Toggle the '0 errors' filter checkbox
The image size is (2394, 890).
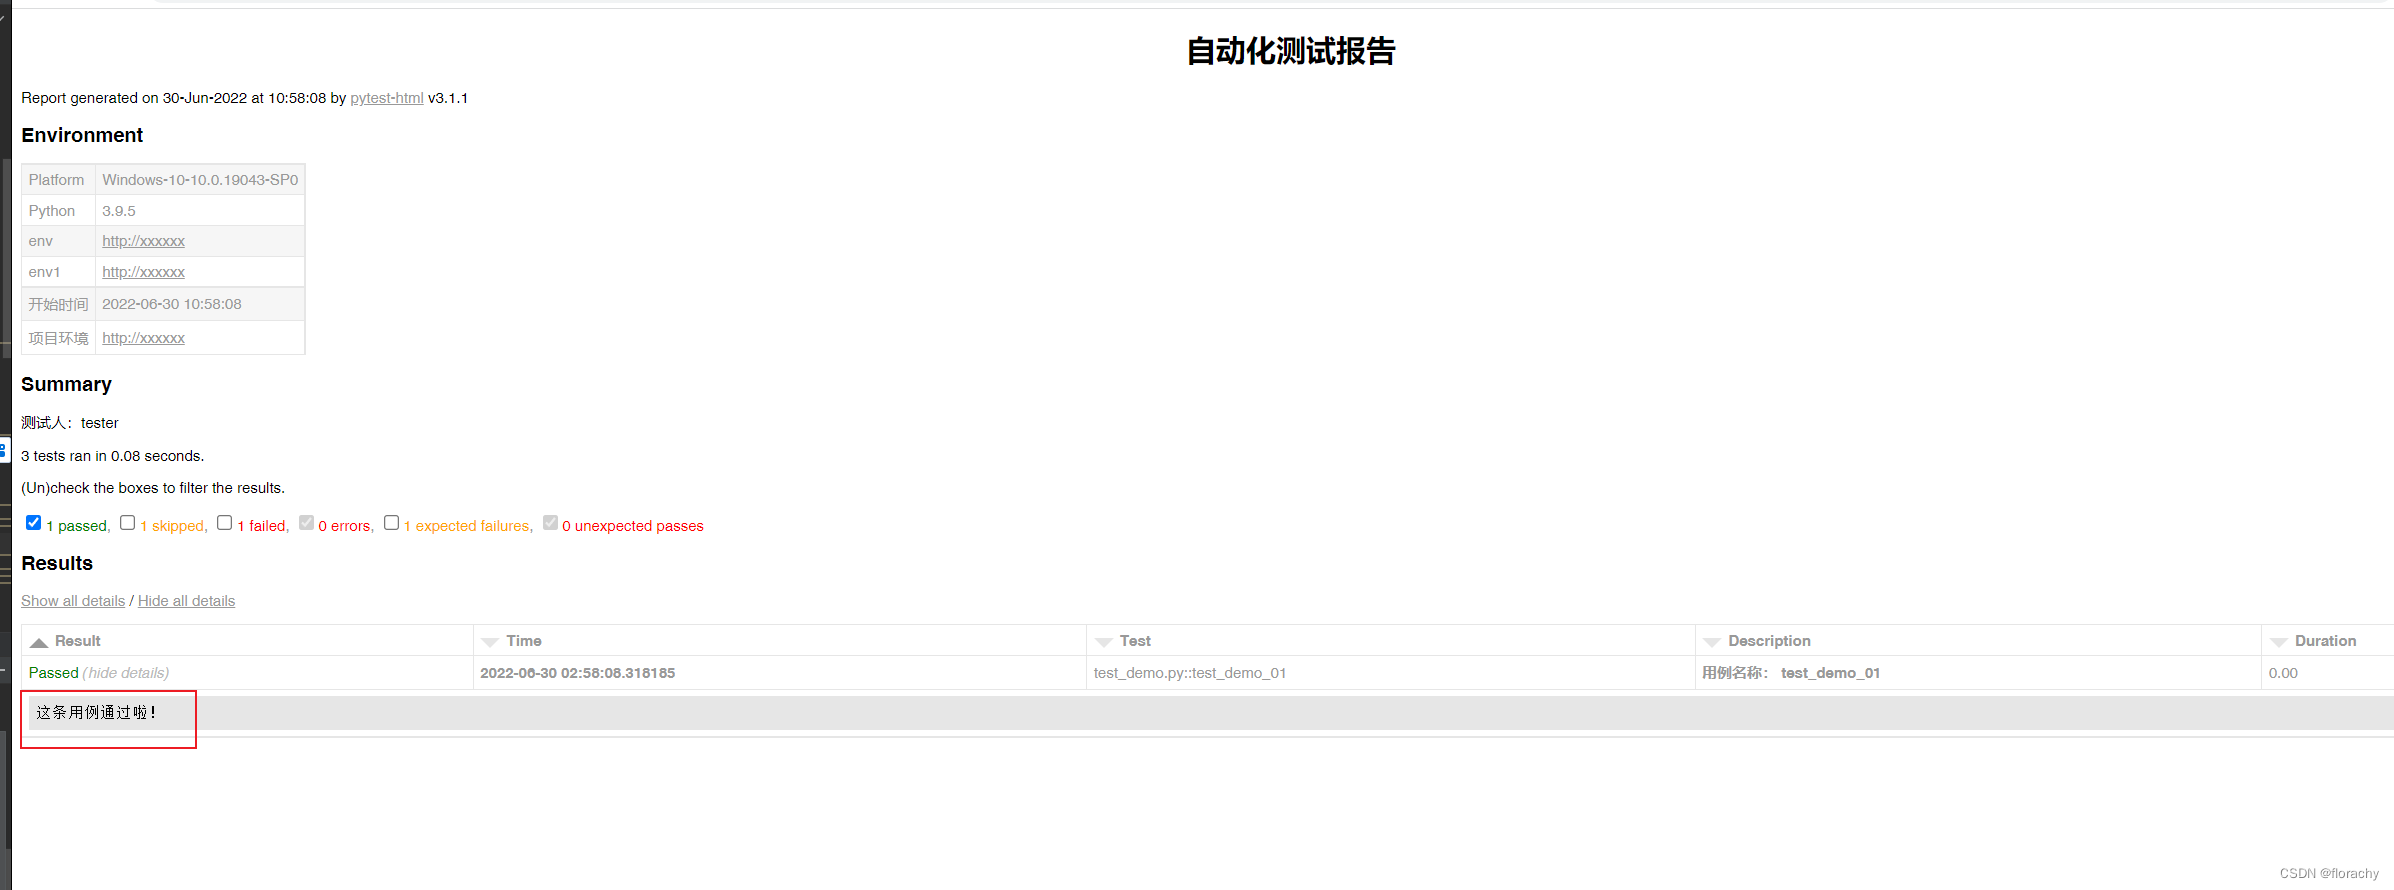[307, 523]
